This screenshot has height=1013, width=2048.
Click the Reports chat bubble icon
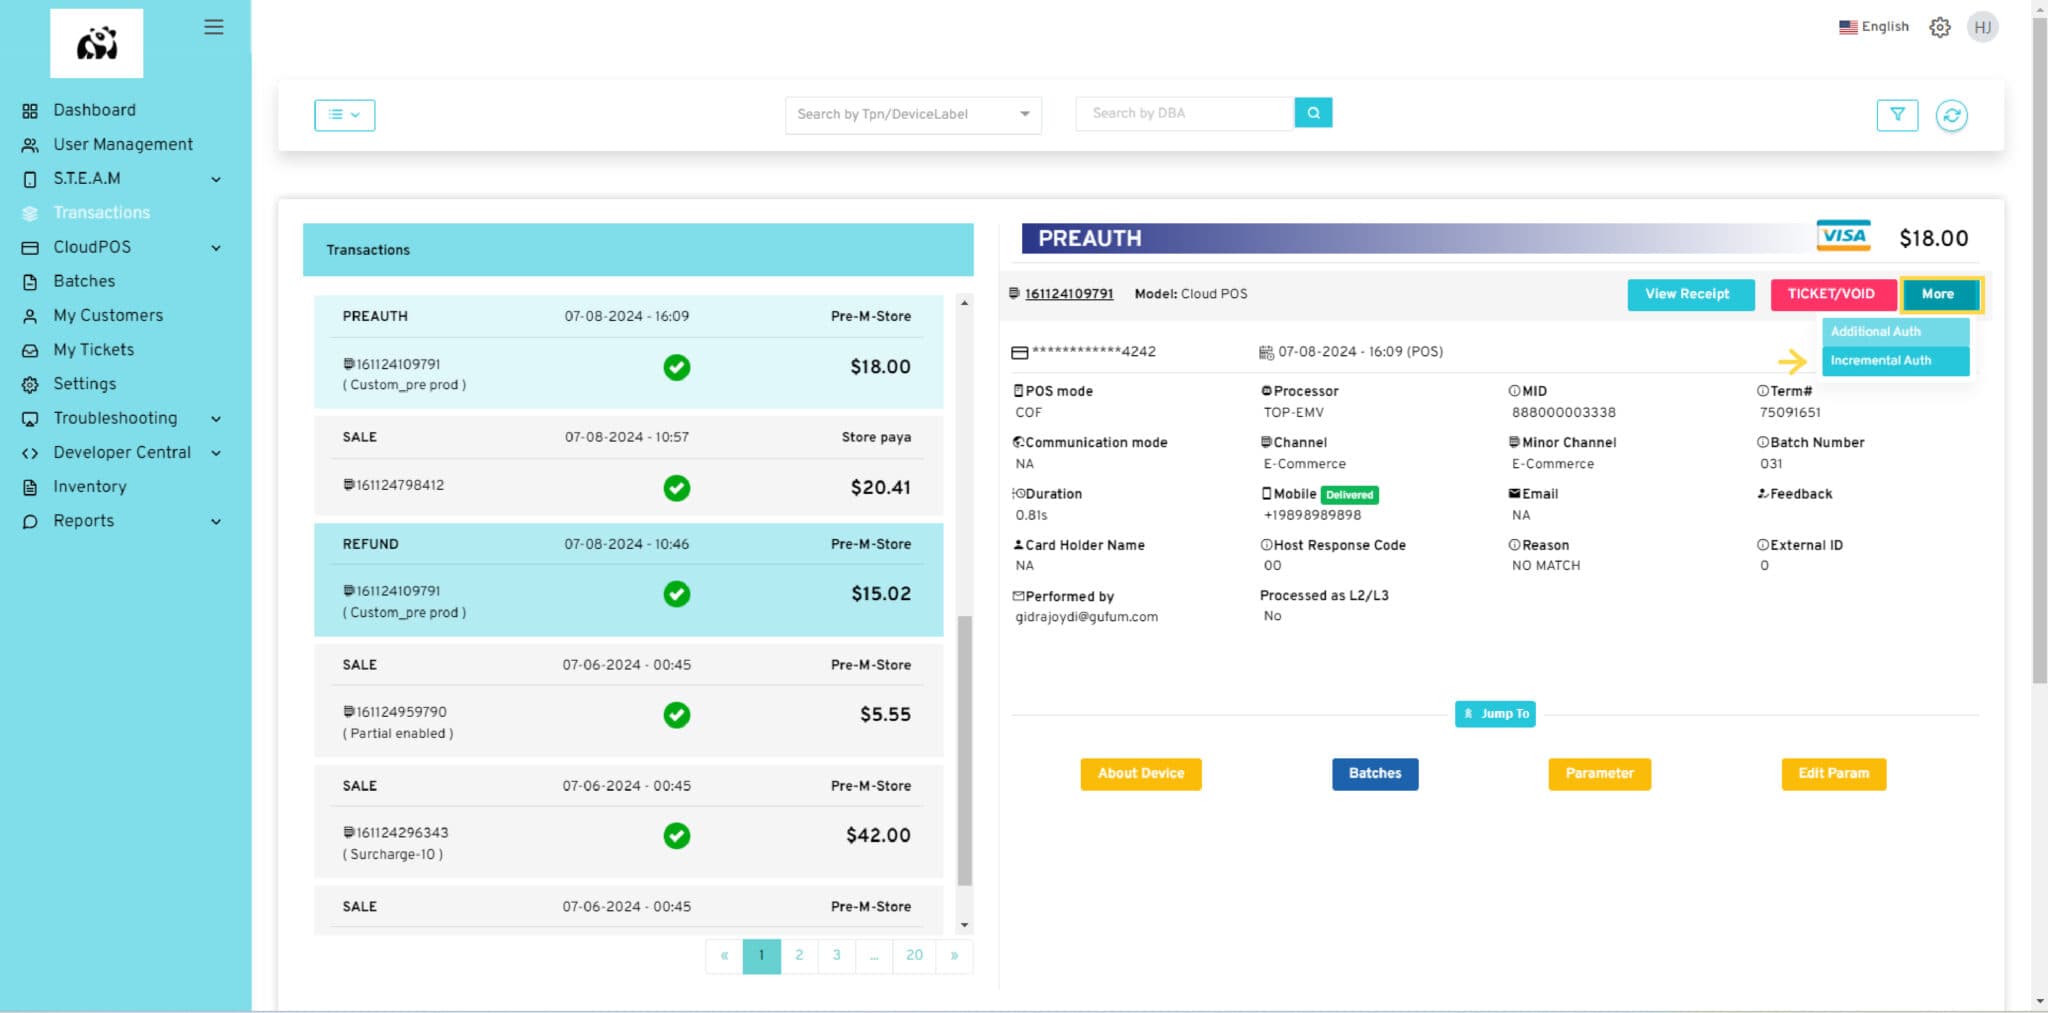30,521
